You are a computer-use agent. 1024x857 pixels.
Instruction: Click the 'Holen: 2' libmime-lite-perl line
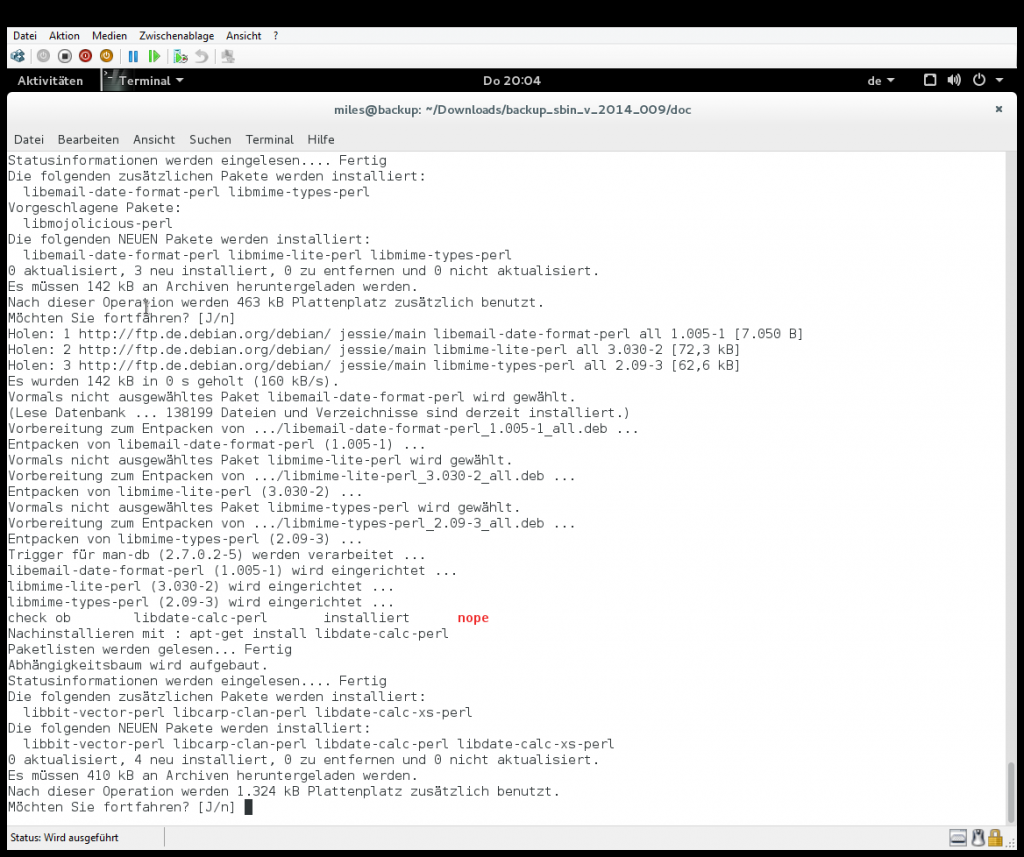click(374, 349)
